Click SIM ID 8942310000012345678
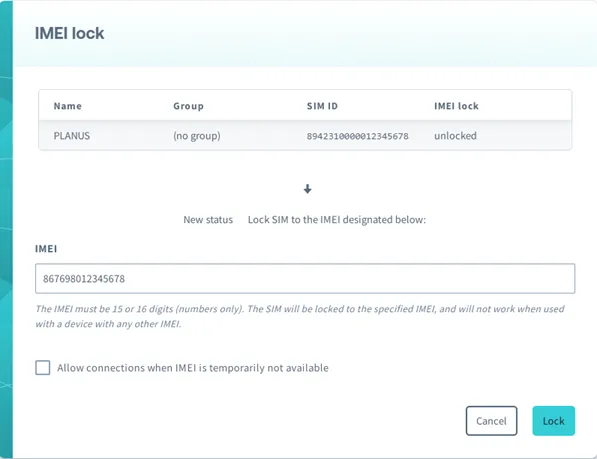The image size is (597, 459). point(358,136)
